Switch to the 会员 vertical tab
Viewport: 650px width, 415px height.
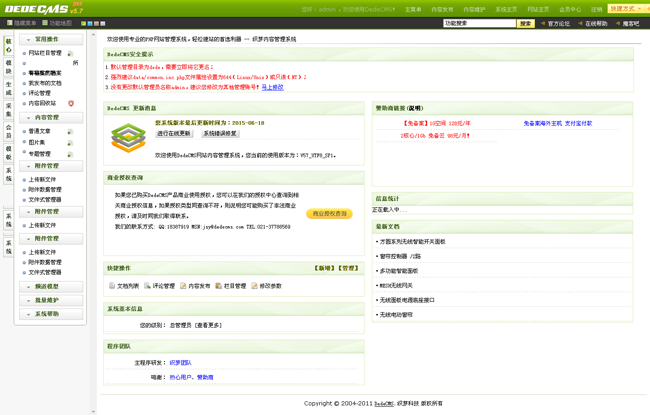9,132
